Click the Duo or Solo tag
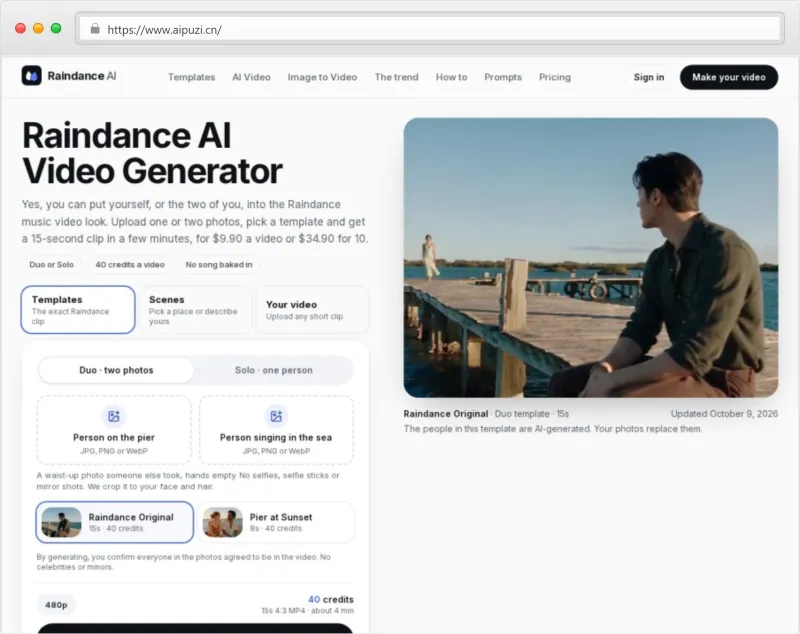The height and width of the screenshot is (634, 800). point(52,265)
